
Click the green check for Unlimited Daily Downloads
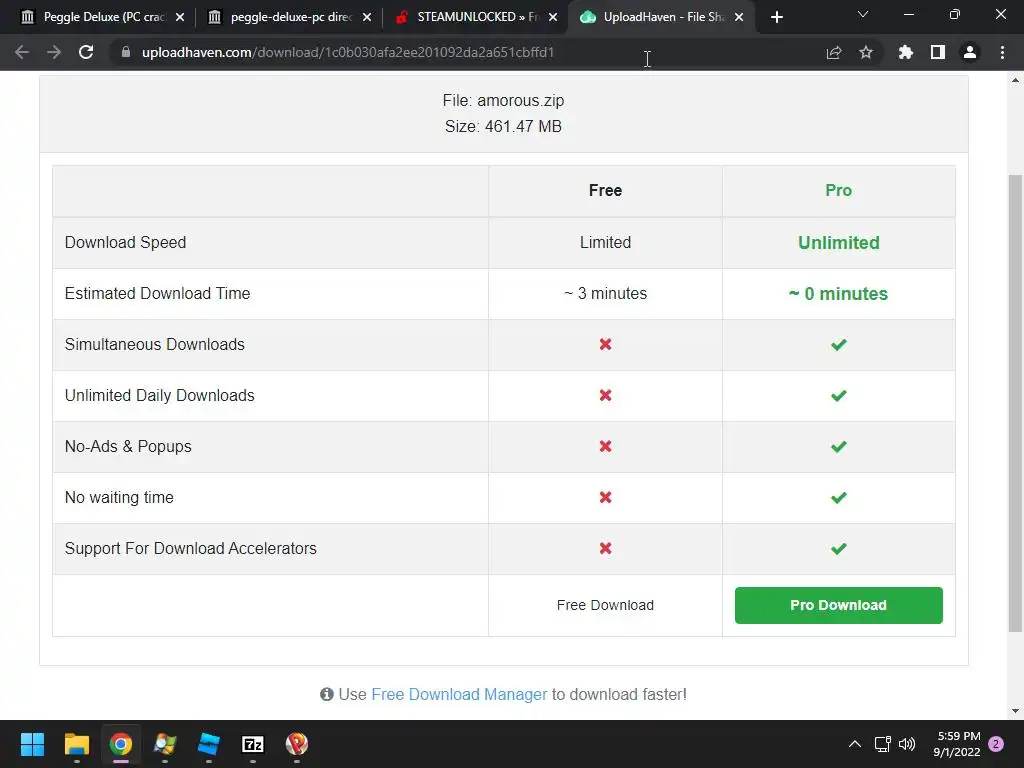(x=839, y=395)
